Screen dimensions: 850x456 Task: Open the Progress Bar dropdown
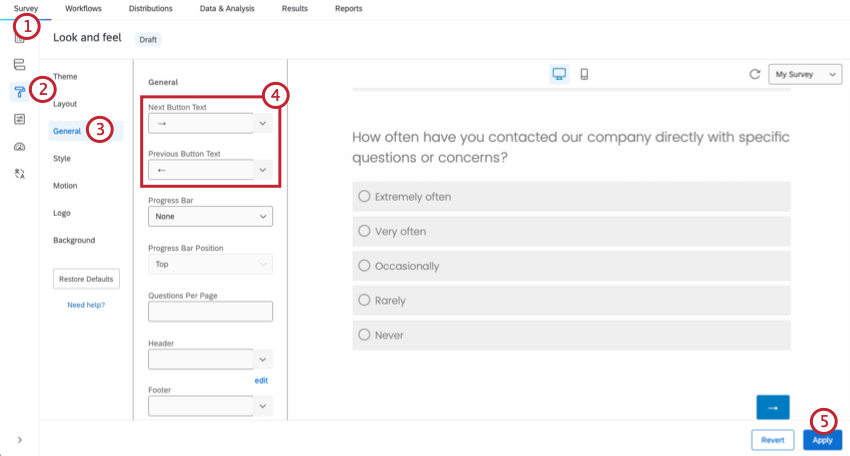210,216
